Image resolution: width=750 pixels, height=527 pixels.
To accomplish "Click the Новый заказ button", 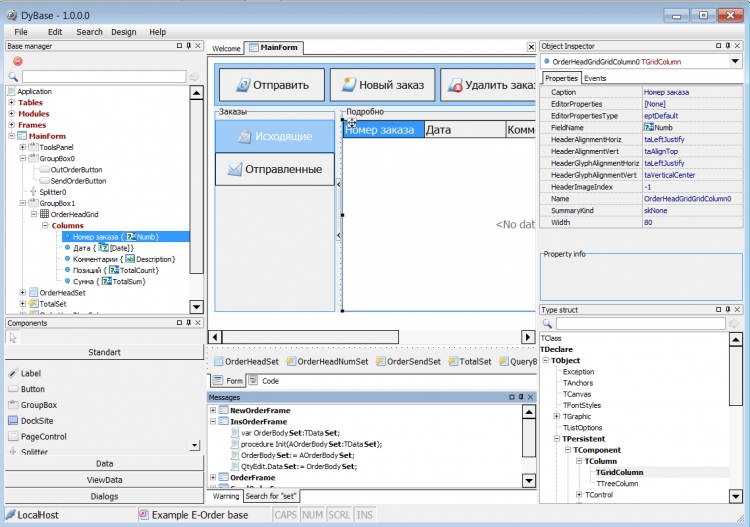I will (x=383, y=85).
